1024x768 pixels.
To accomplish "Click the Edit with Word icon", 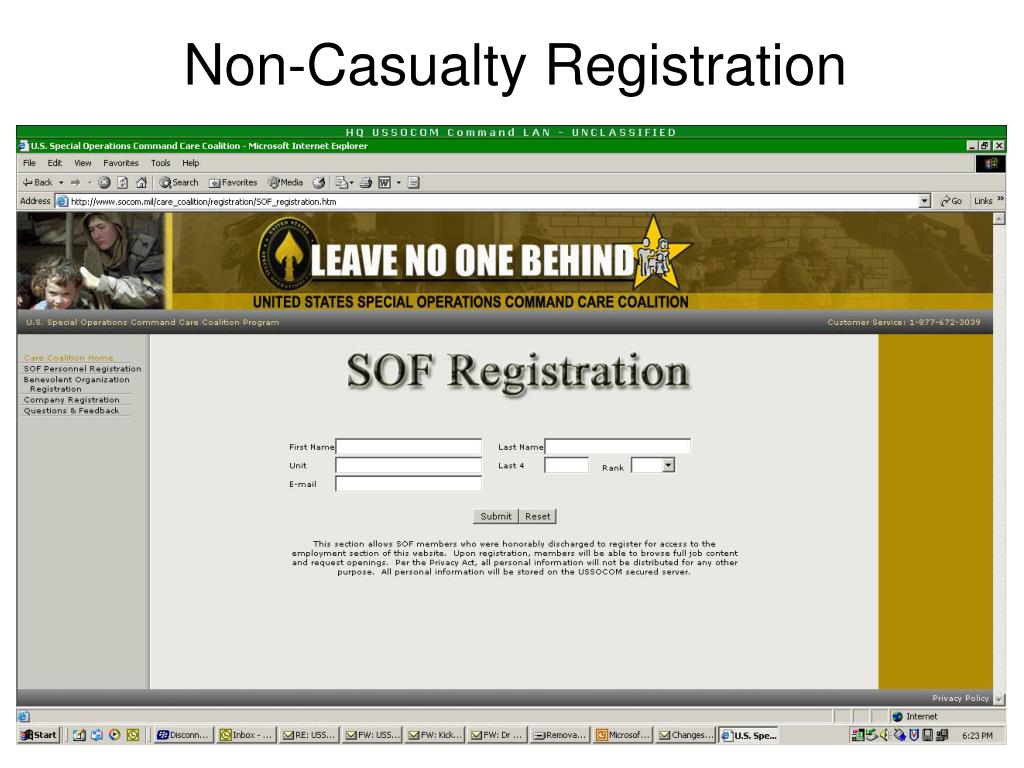I will 385,183.
